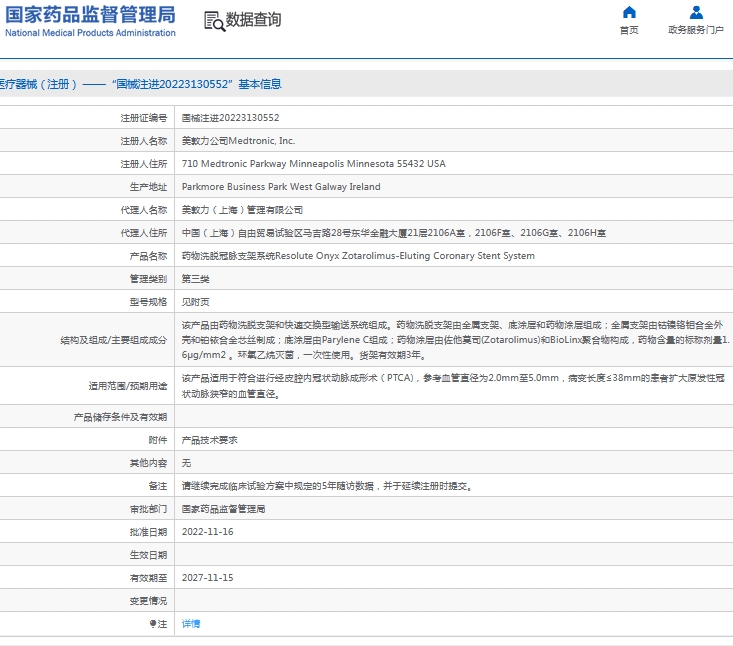Click 其他内容 value 无

point(186,463)
